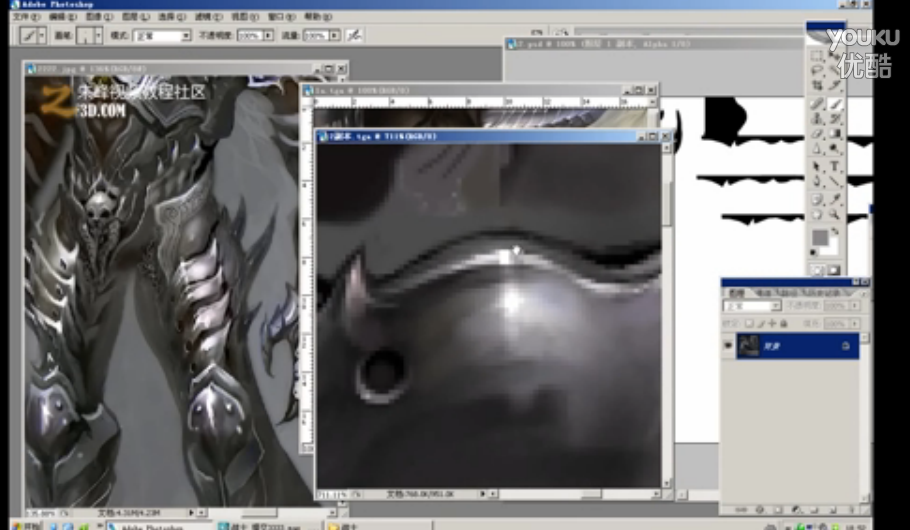
Task: Select the Crop tool
Action: point(818,85)
